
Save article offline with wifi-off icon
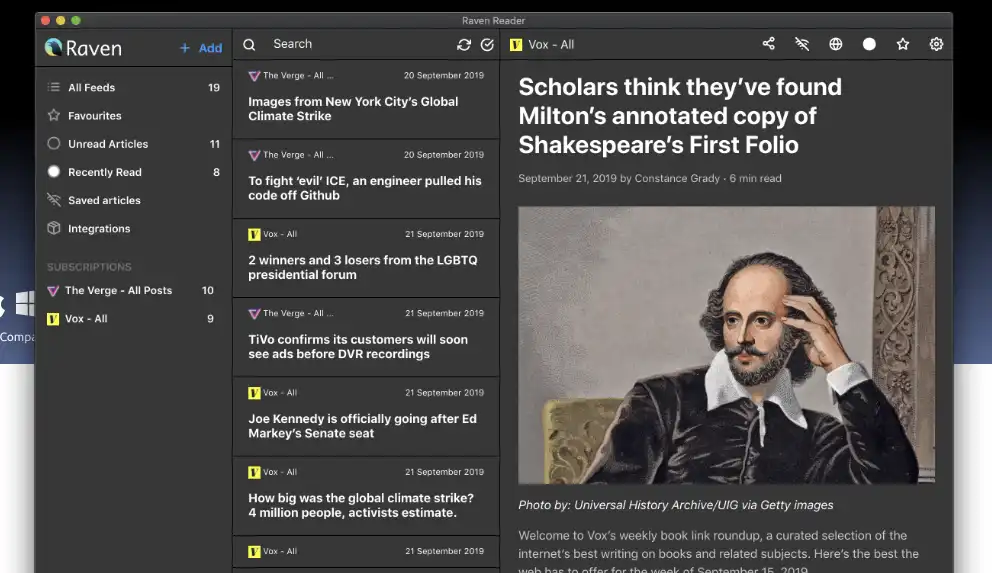(802, 44)
